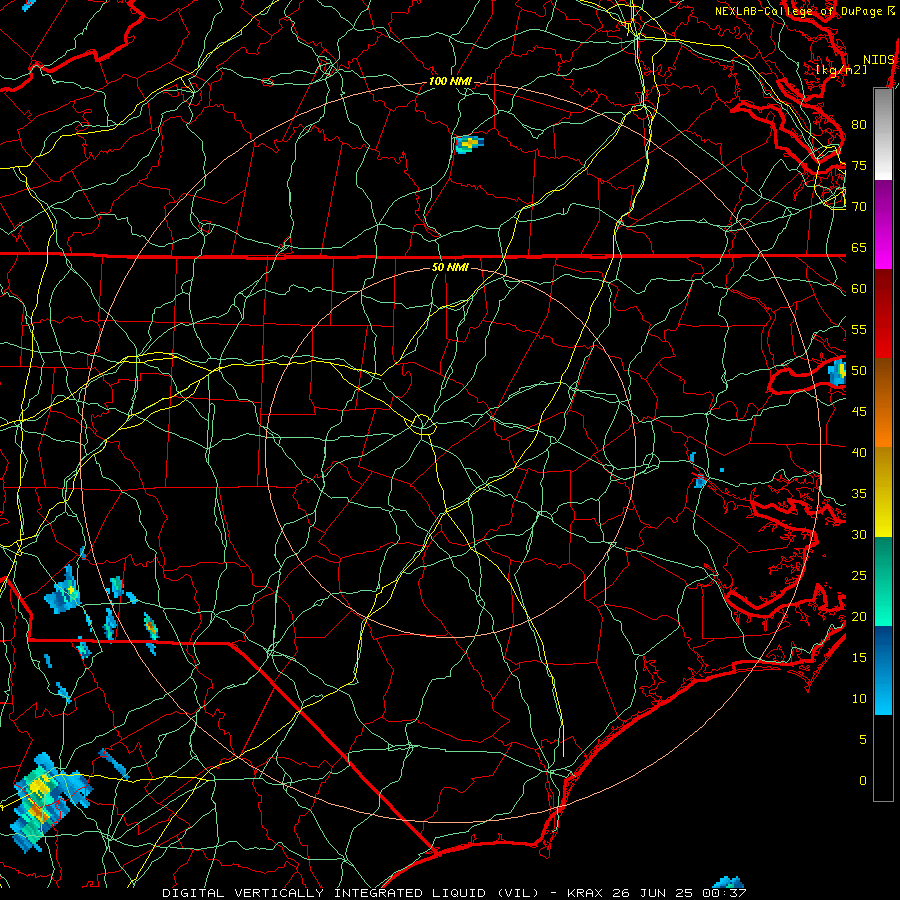Image resolution: width=900 pixels, height=900 pixels.
Task: Click the '100 NMI' range ring label
Action: [x=451, y=82]
